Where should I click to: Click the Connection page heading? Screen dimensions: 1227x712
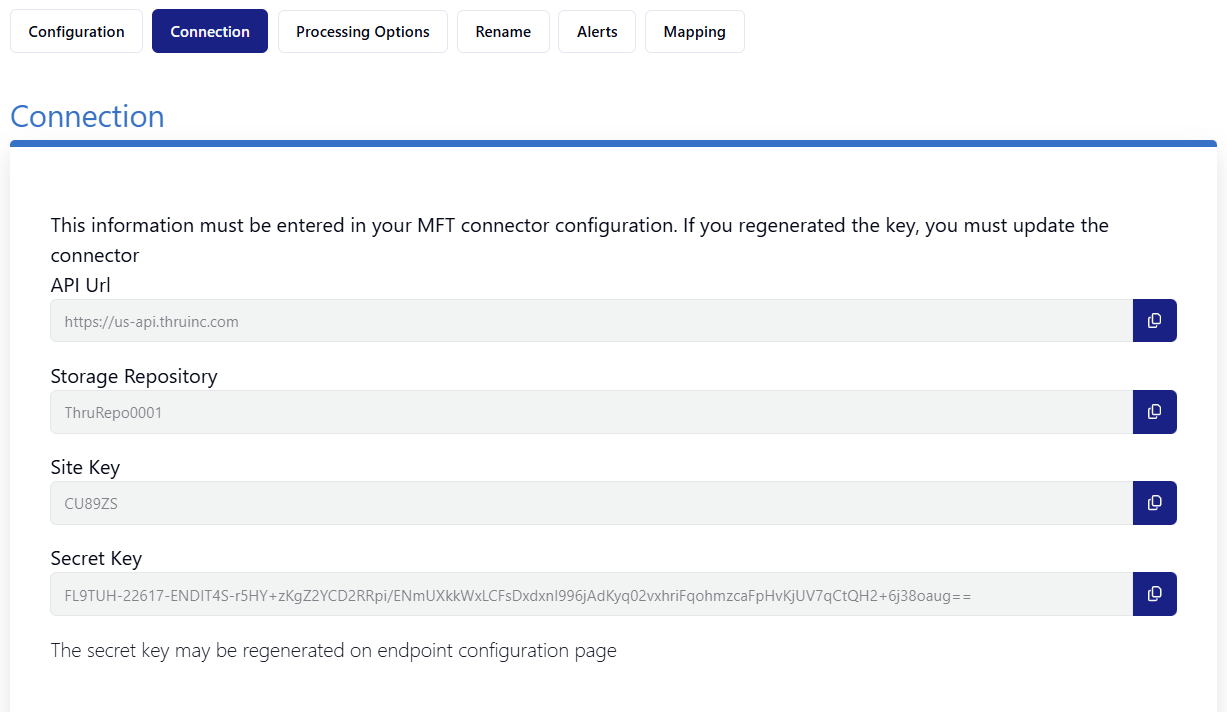87,117
